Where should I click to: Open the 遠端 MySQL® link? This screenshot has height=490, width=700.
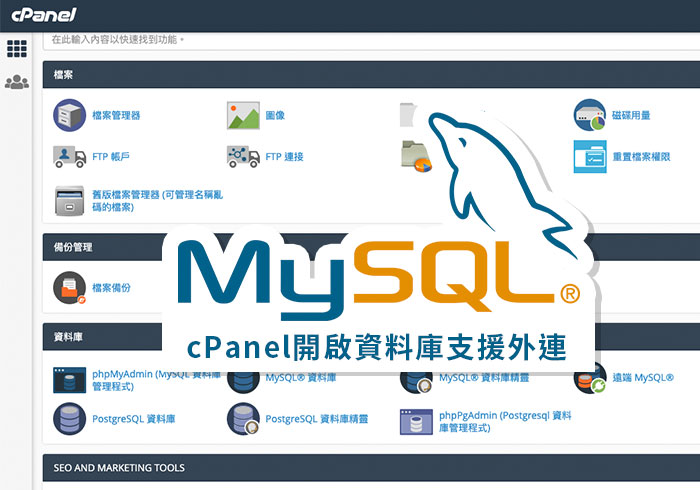[x=643, y=378]
